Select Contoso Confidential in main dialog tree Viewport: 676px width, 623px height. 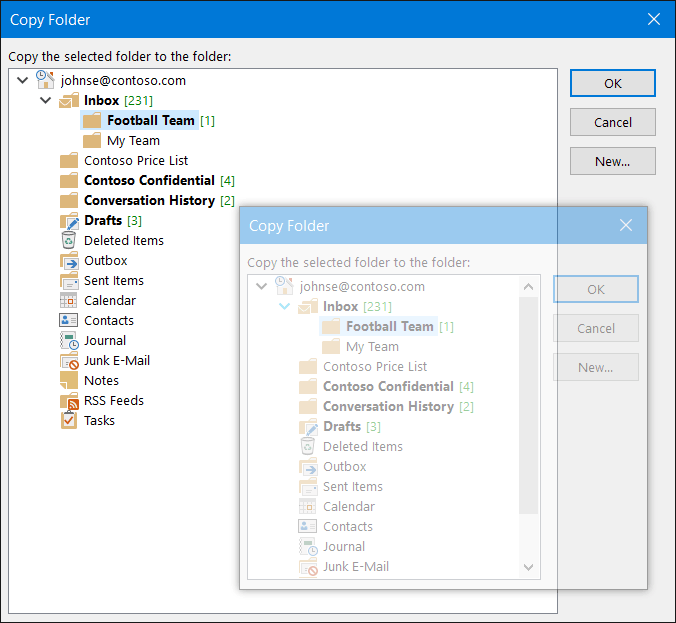tap(149, 180)
